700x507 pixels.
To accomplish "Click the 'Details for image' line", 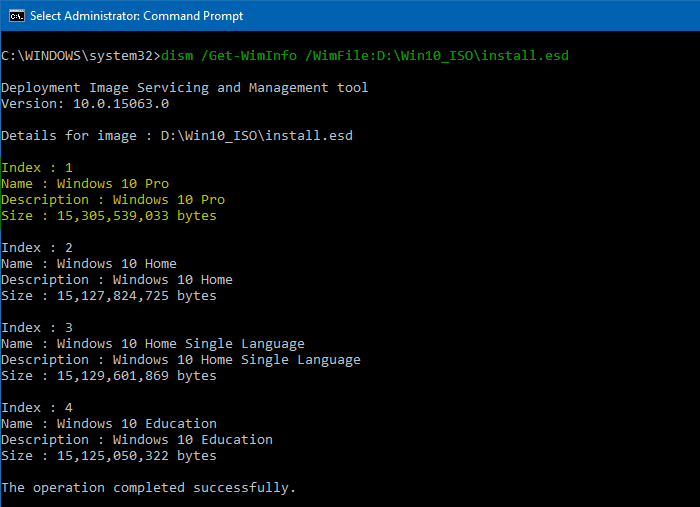I will (x=177, y=136).
